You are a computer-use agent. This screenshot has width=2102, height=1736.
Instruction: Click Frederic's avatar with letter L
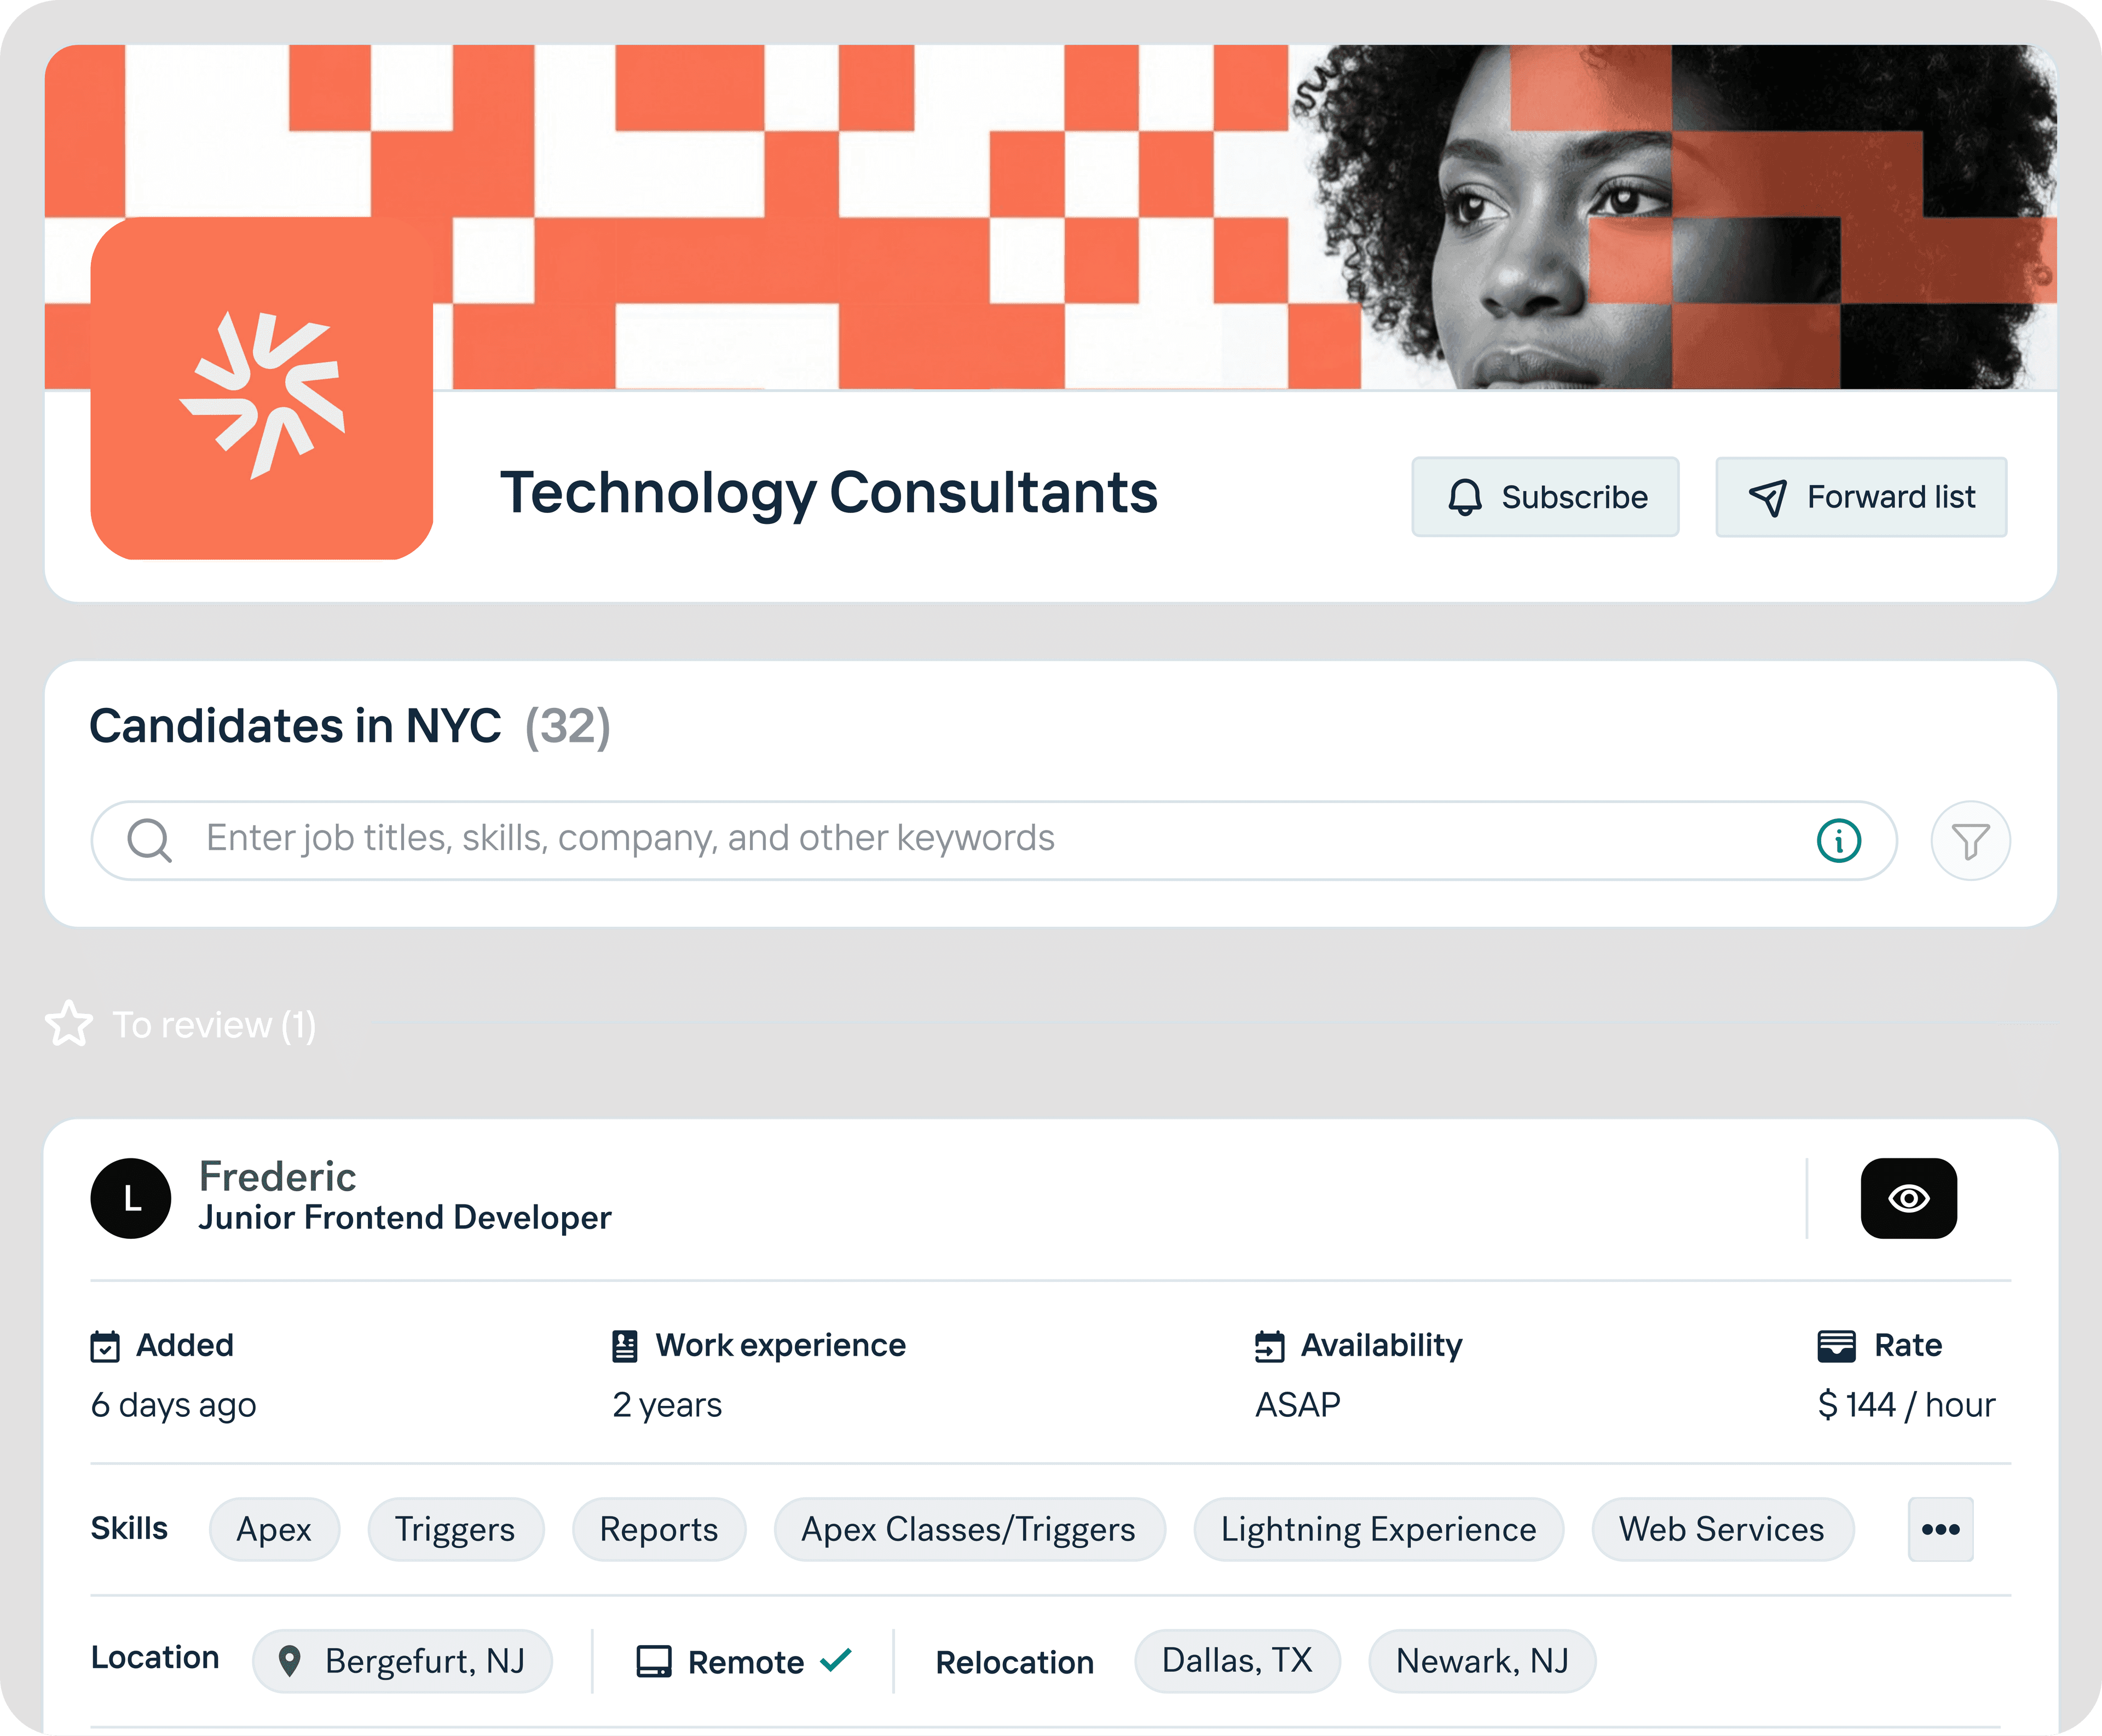(x=131, y=1198)
